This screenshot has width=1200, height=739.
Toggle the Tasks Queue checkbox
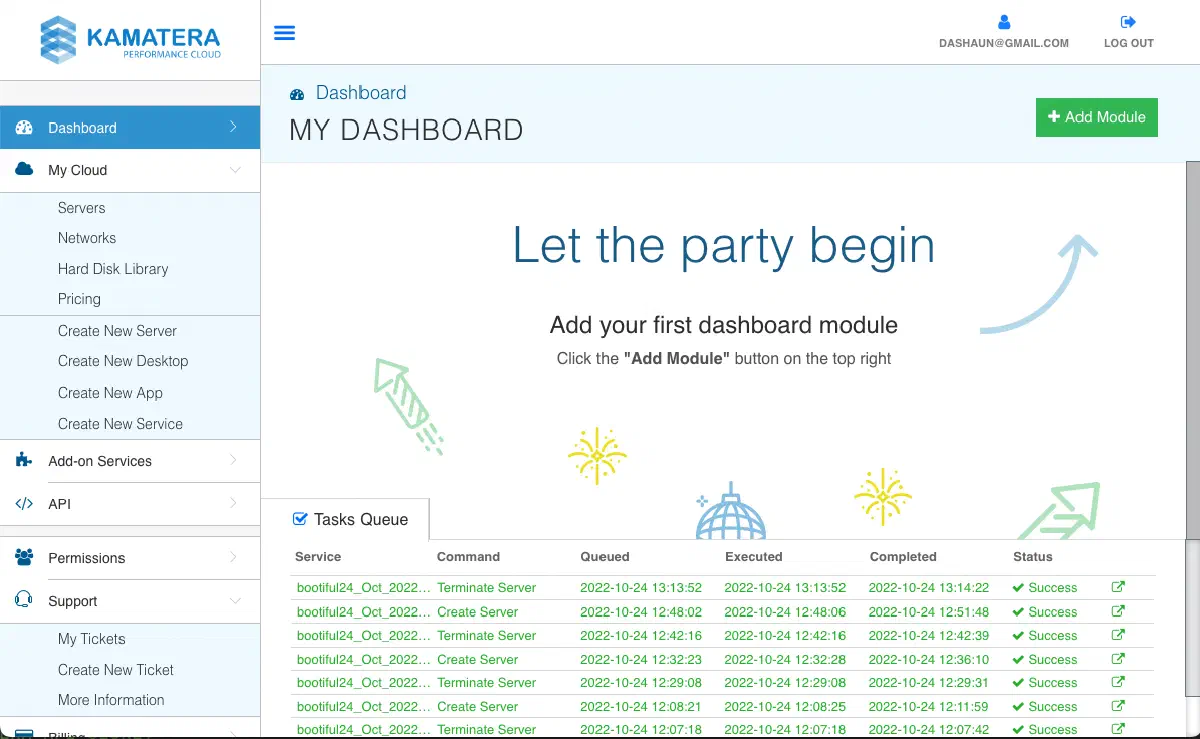tap(299, 519)
